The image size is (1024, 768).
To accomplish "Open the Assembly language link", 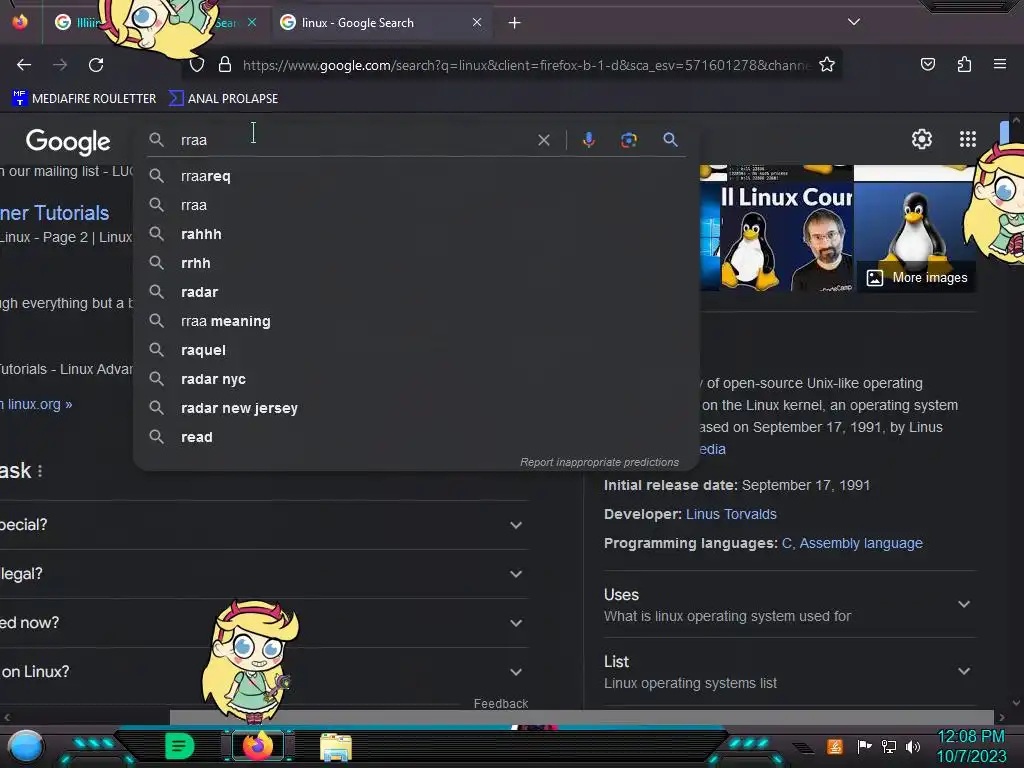I will (x=861, y=543).
